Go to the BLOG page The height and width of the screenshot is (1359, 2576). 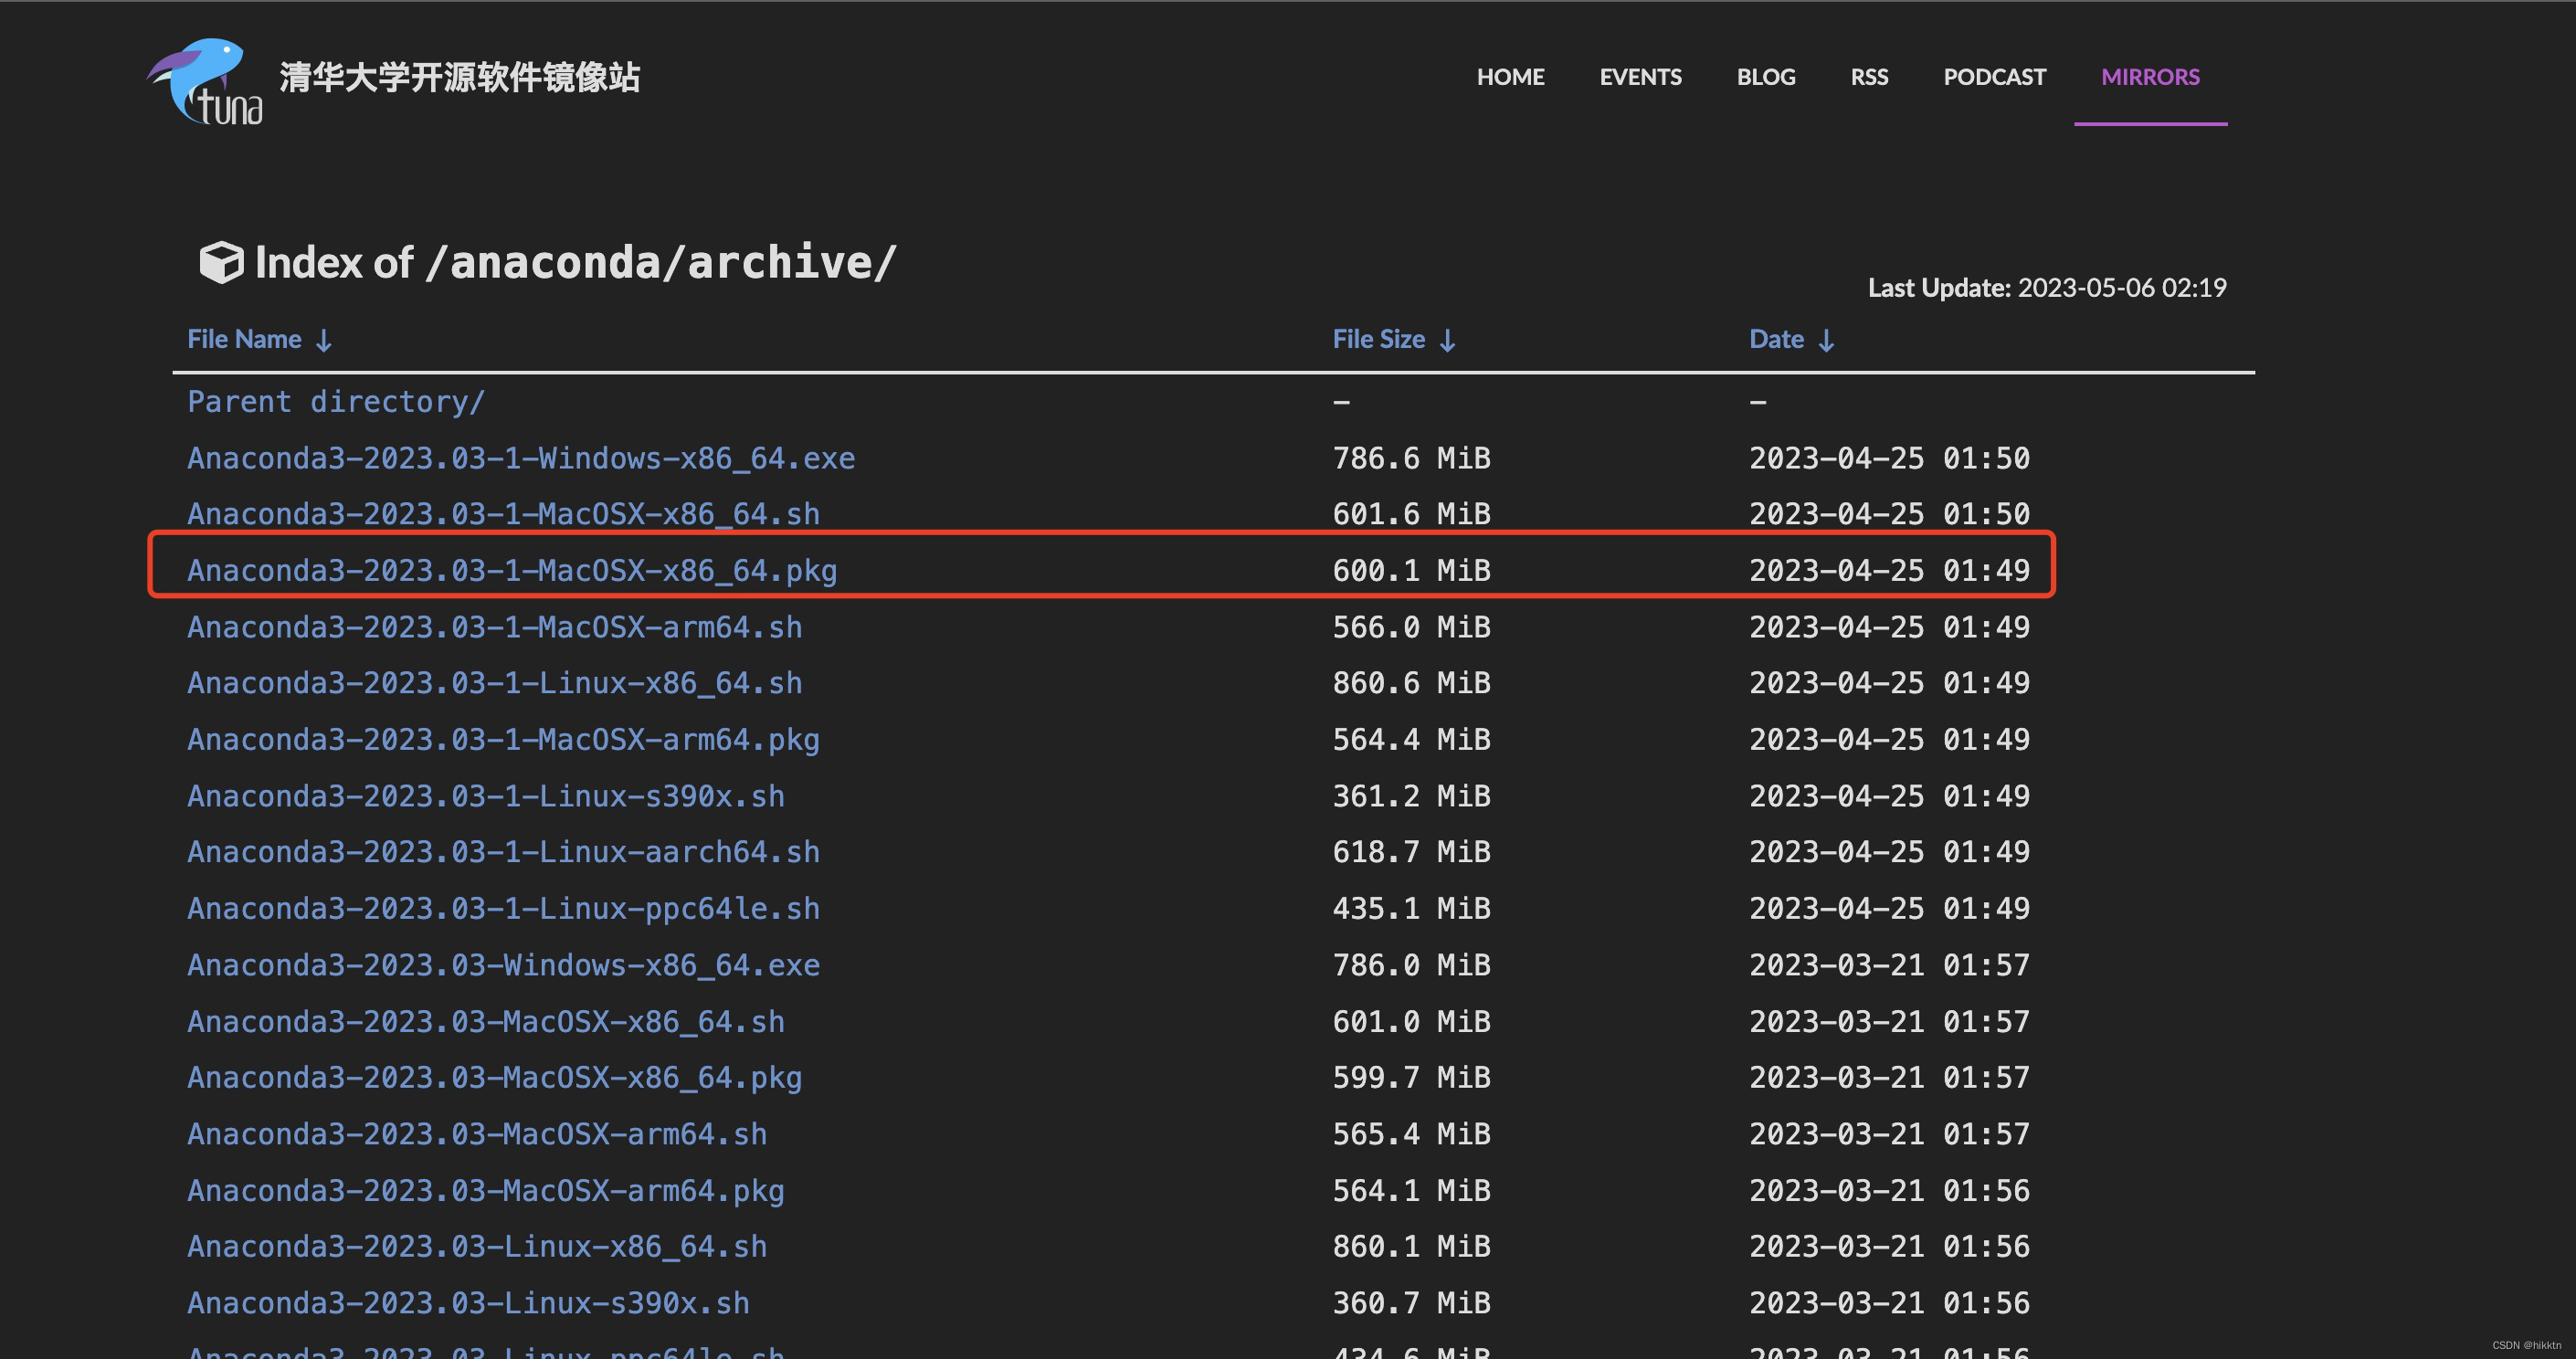(x=1766, y=77)
